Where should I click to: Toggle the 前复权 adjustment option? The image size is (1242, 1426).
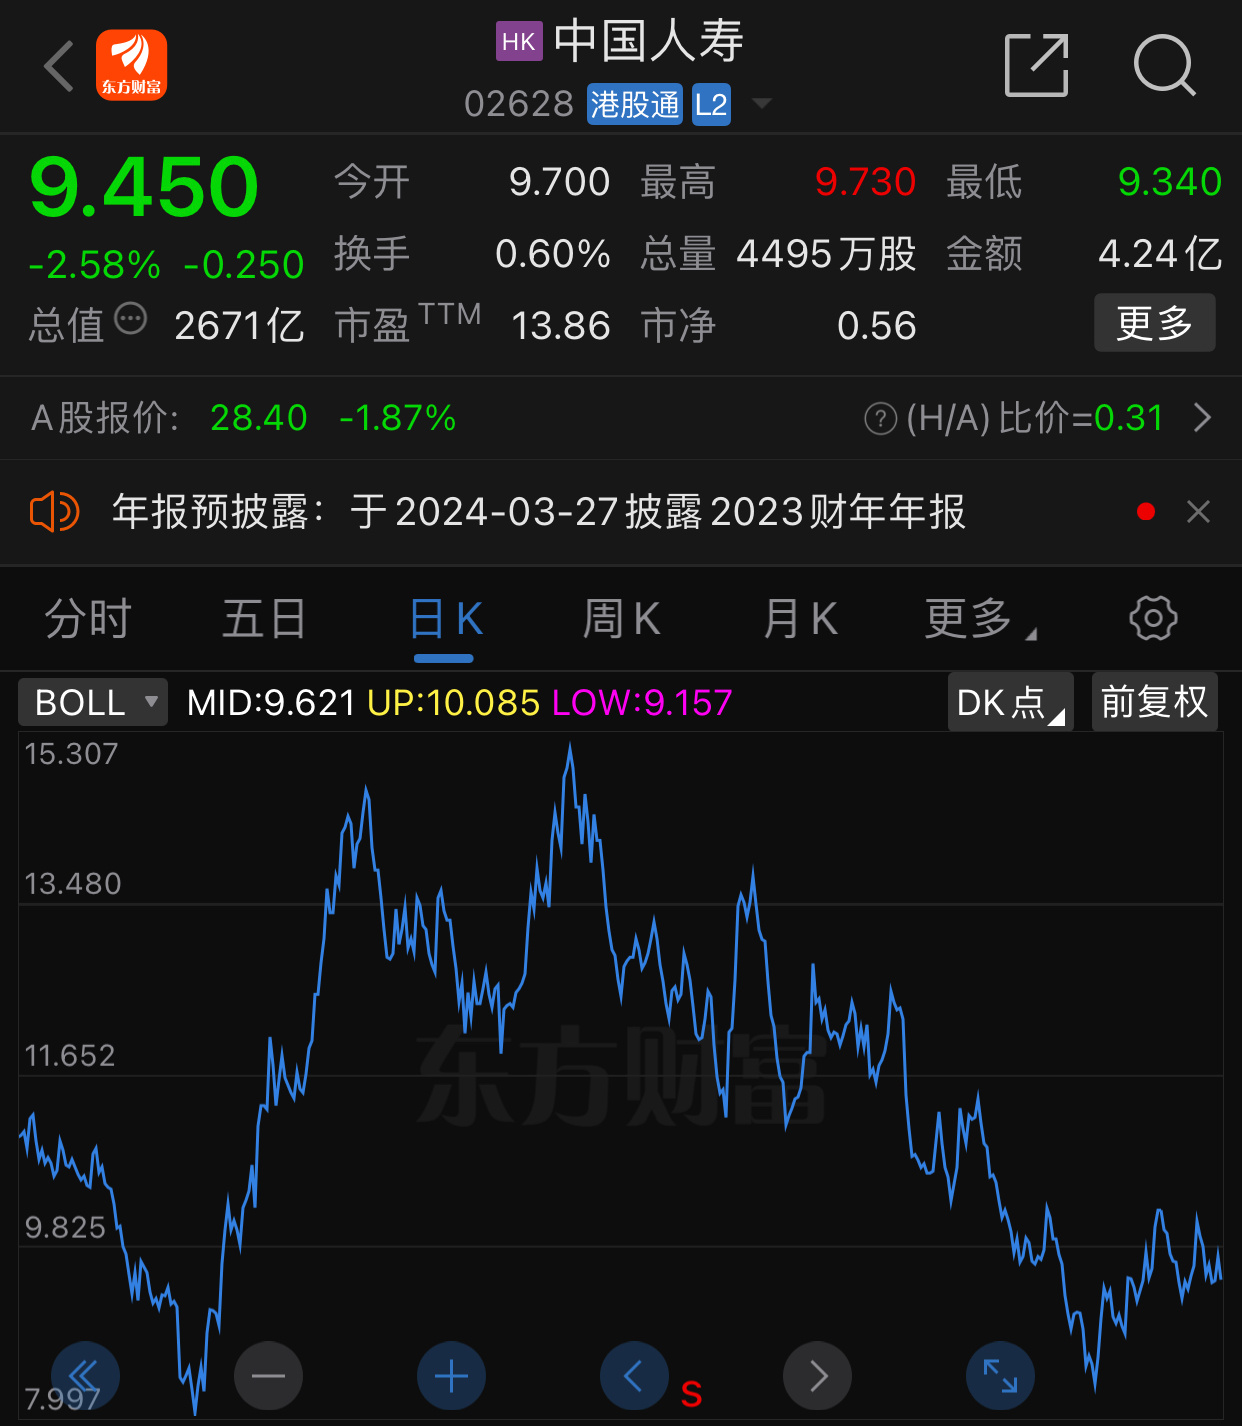click(1154, 702)
